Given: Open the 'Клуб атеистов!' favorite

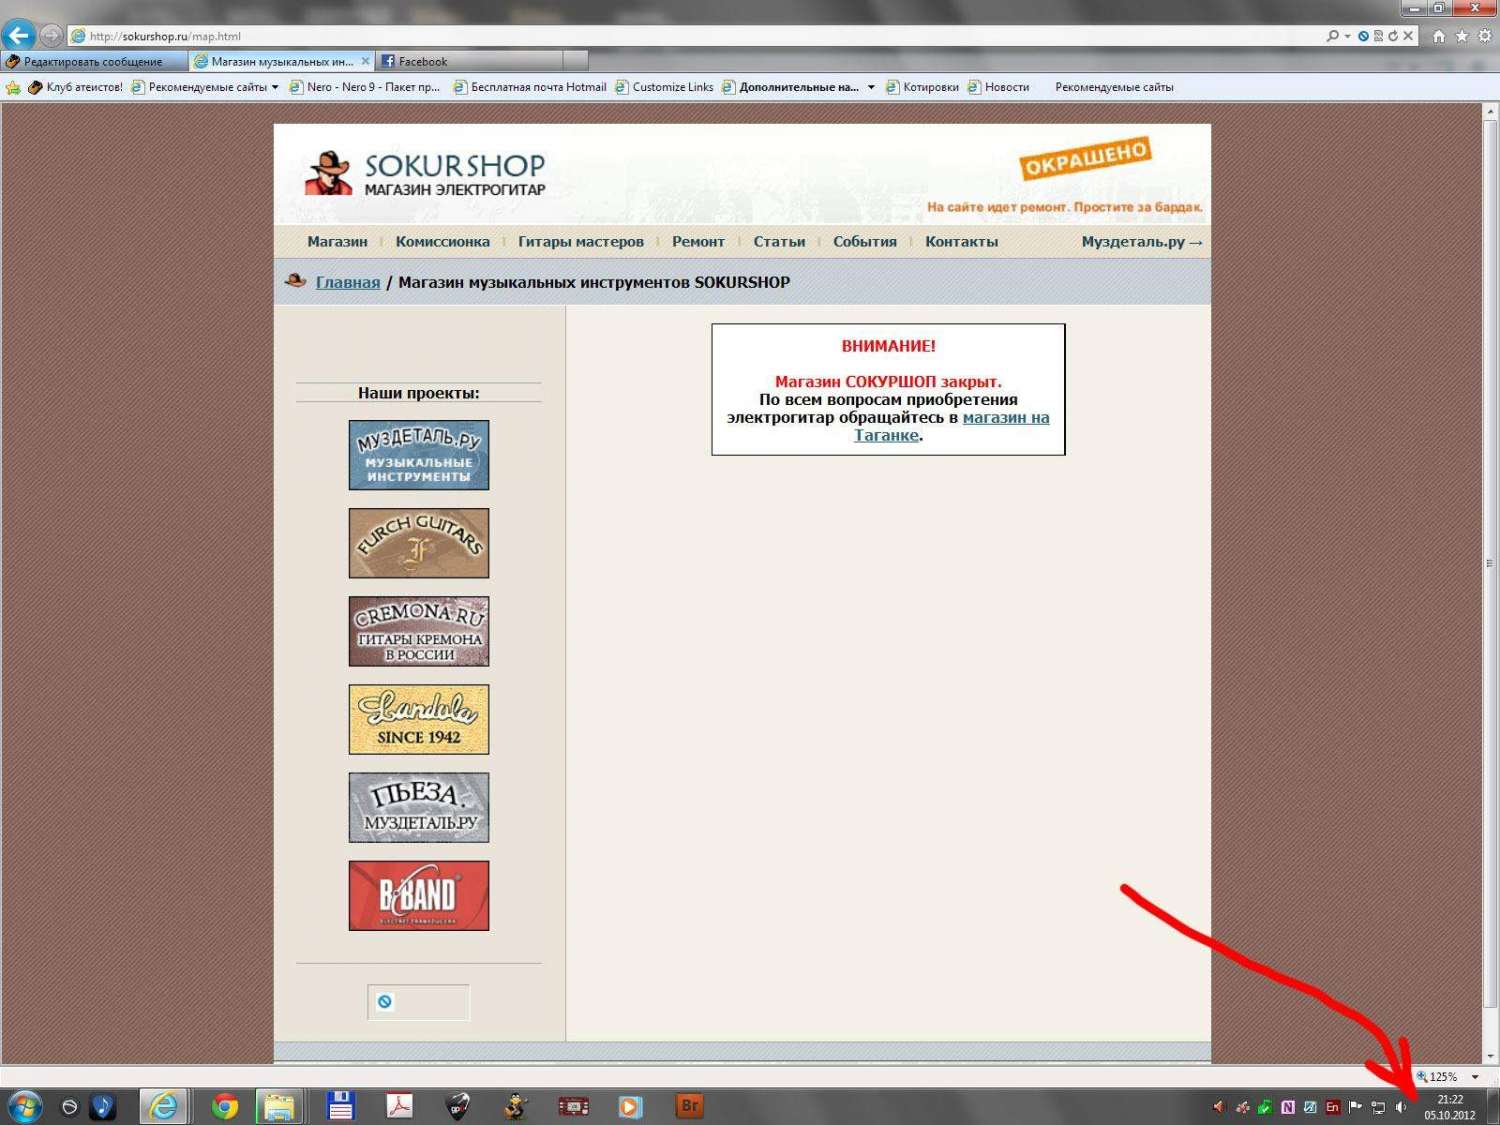Looking at the screenshot, I should click(x=75, y=87).
